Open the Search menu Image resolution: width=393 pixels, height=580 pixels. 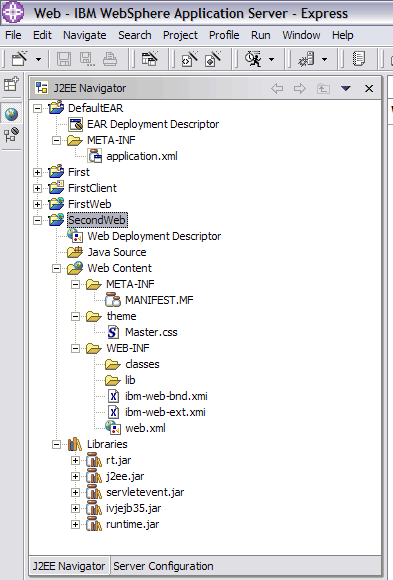pyautogui.click(x=135, y=35)
